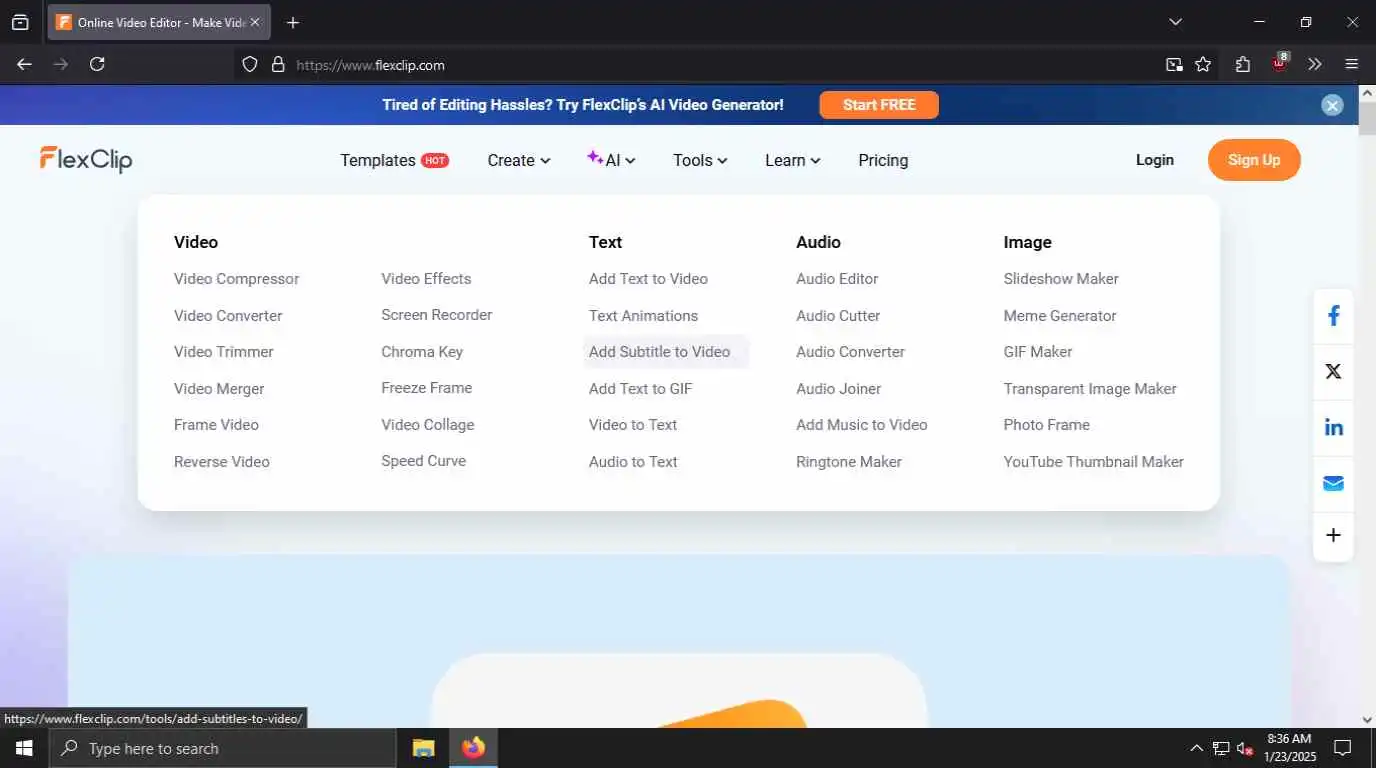The image size is (1376, 768).
Task: Share page on LinkedIn
Action: pos(1333,427)
